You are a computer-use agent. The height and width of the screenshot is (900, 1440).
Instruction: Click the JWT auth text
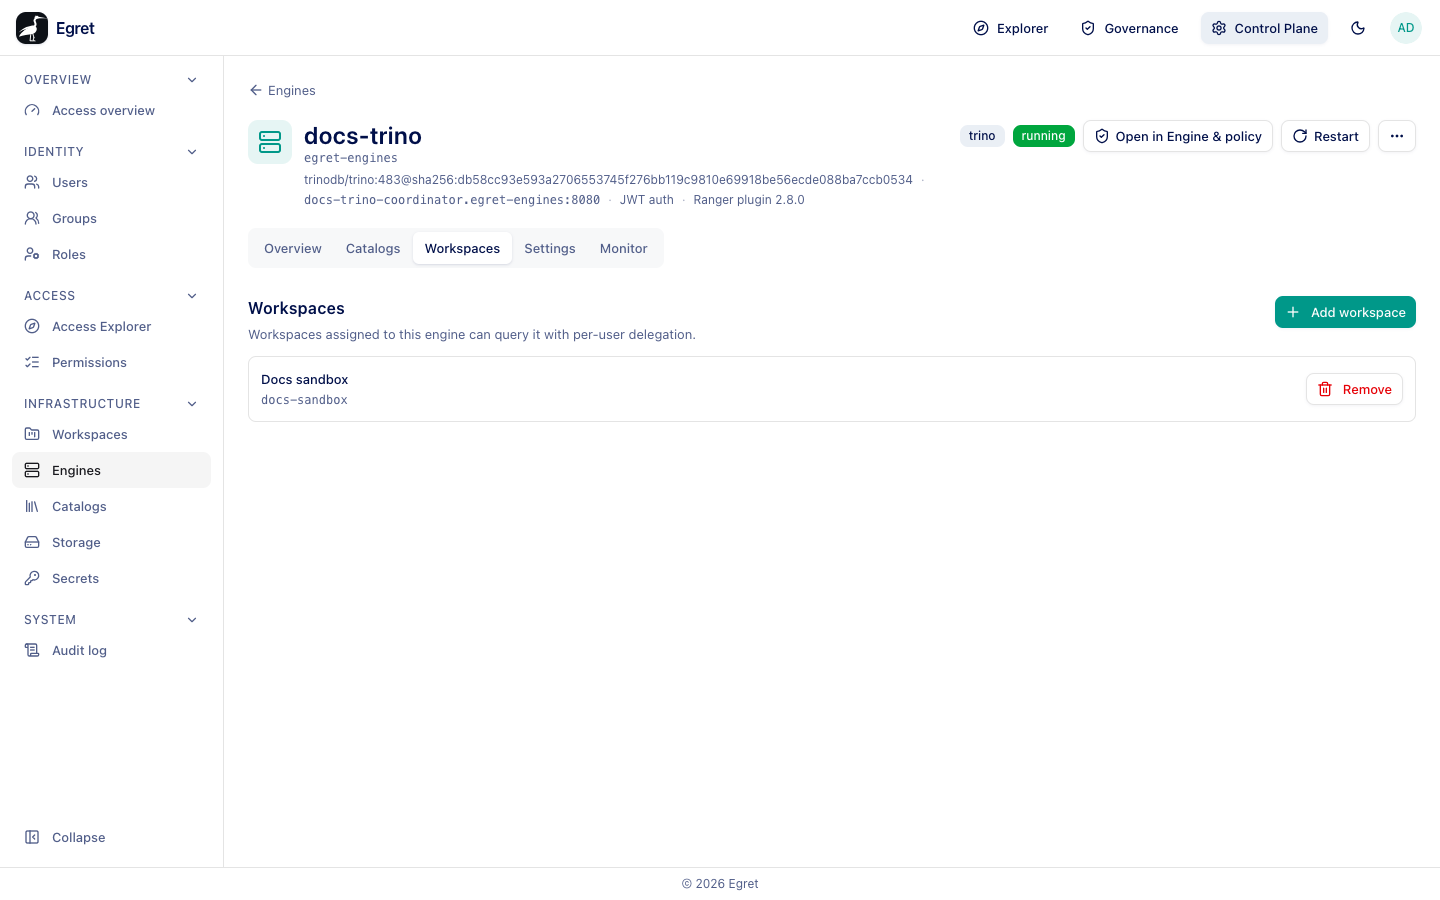tap(647, 200)
